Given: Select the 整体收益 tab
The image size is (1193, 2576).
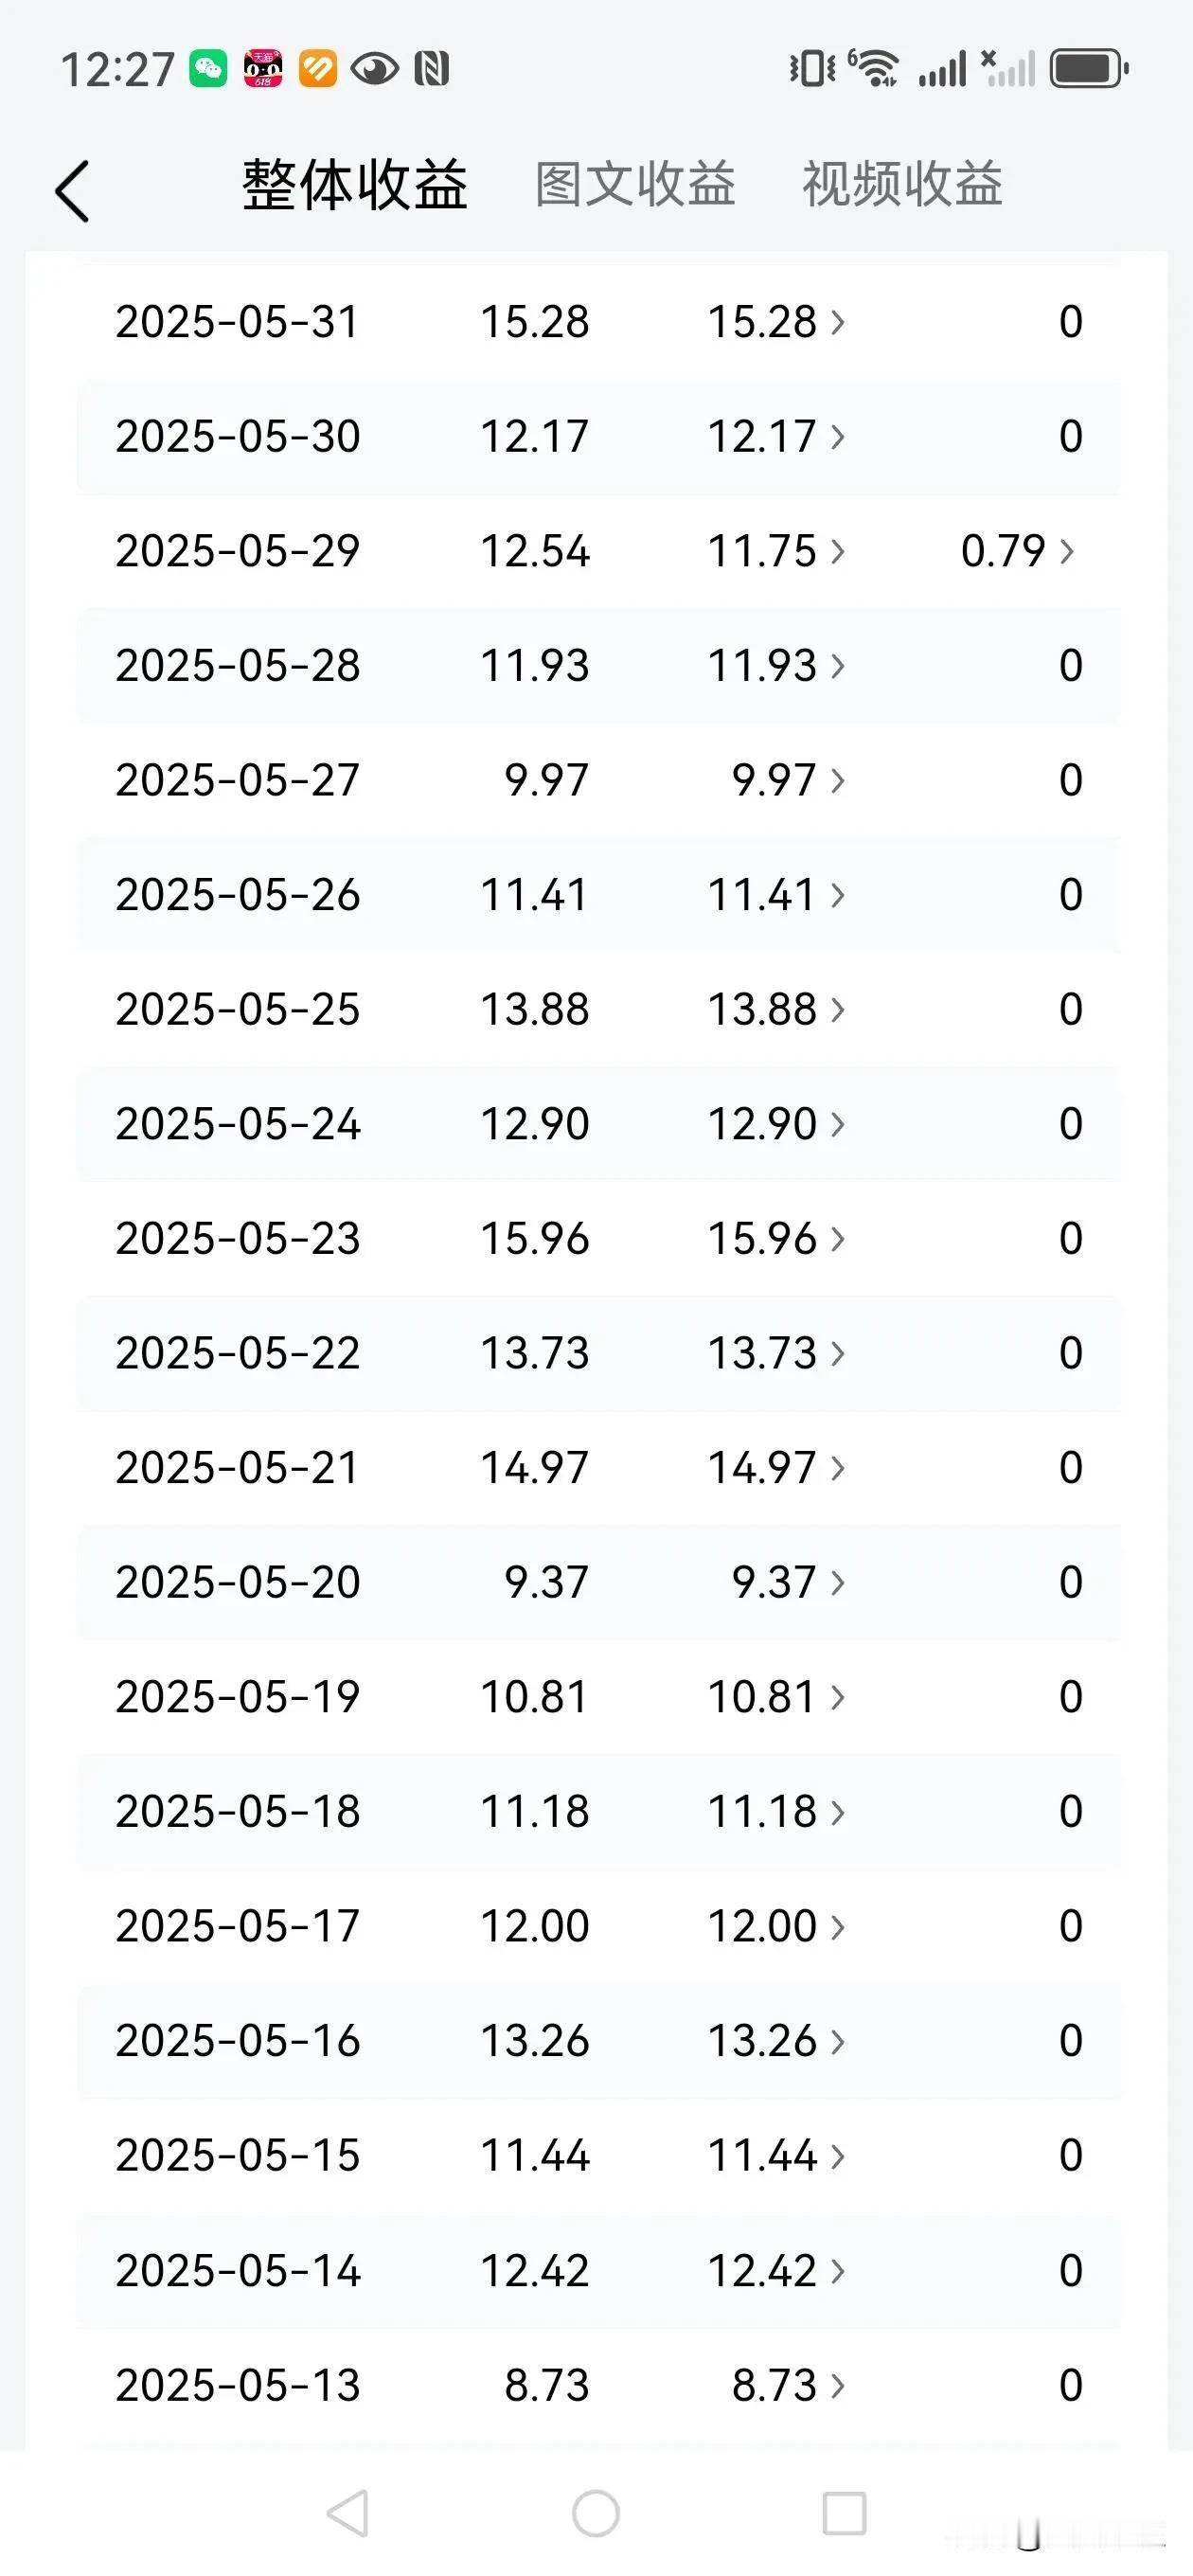Looking at the screenshot, I should tap(355, 185).
